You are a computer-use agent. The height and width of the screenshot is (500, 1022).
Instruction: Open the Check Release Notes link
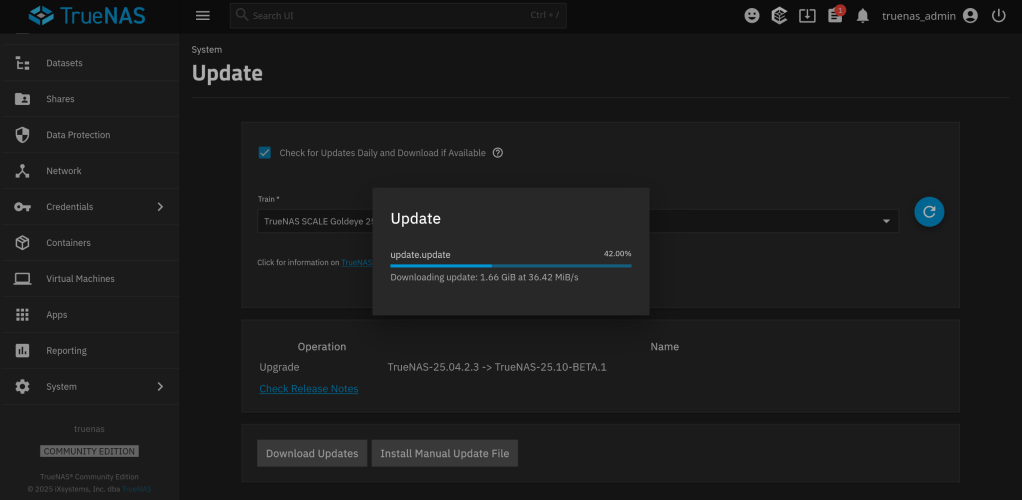pos(308,389)
